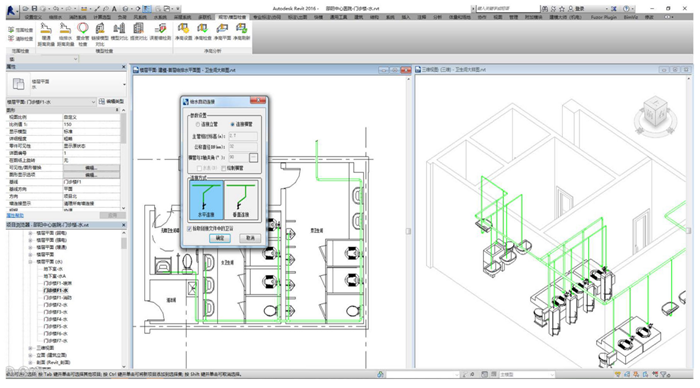Click the text tool 'A' icon in toolbar
This screenshot has height=388, width=700.
pos(114,8)
